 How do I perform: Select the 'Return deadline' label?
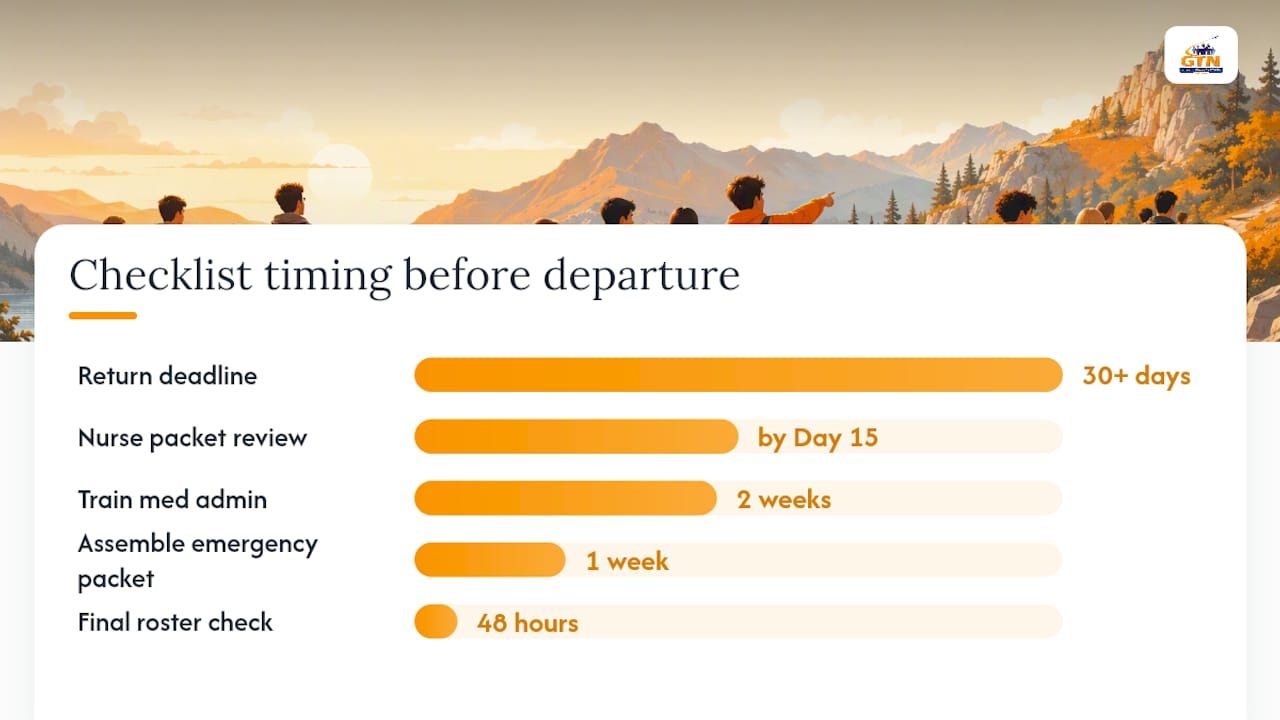click(167, 376)
